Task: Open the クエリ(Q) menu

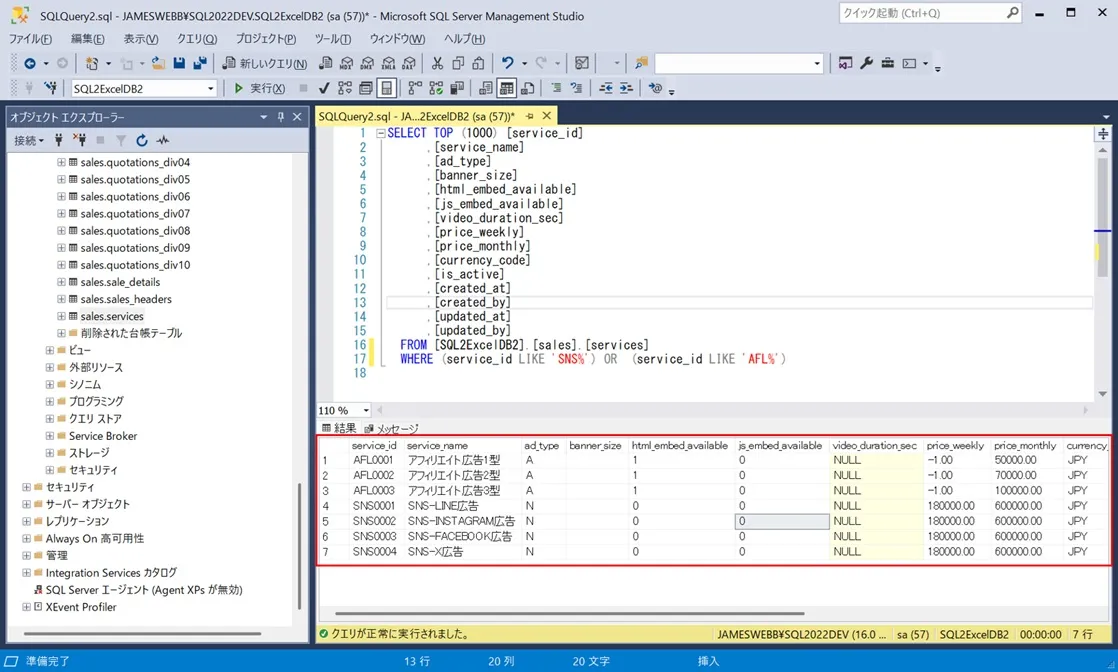Action: 197,39
